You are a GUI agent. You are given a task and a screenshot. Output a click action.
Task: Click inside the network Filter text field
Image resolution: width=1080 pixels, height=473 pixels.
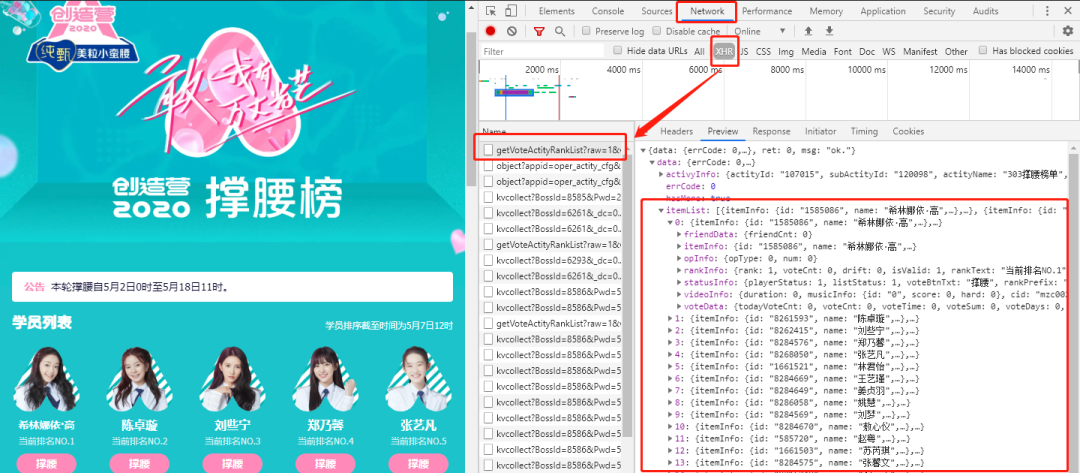pos(543,52)
